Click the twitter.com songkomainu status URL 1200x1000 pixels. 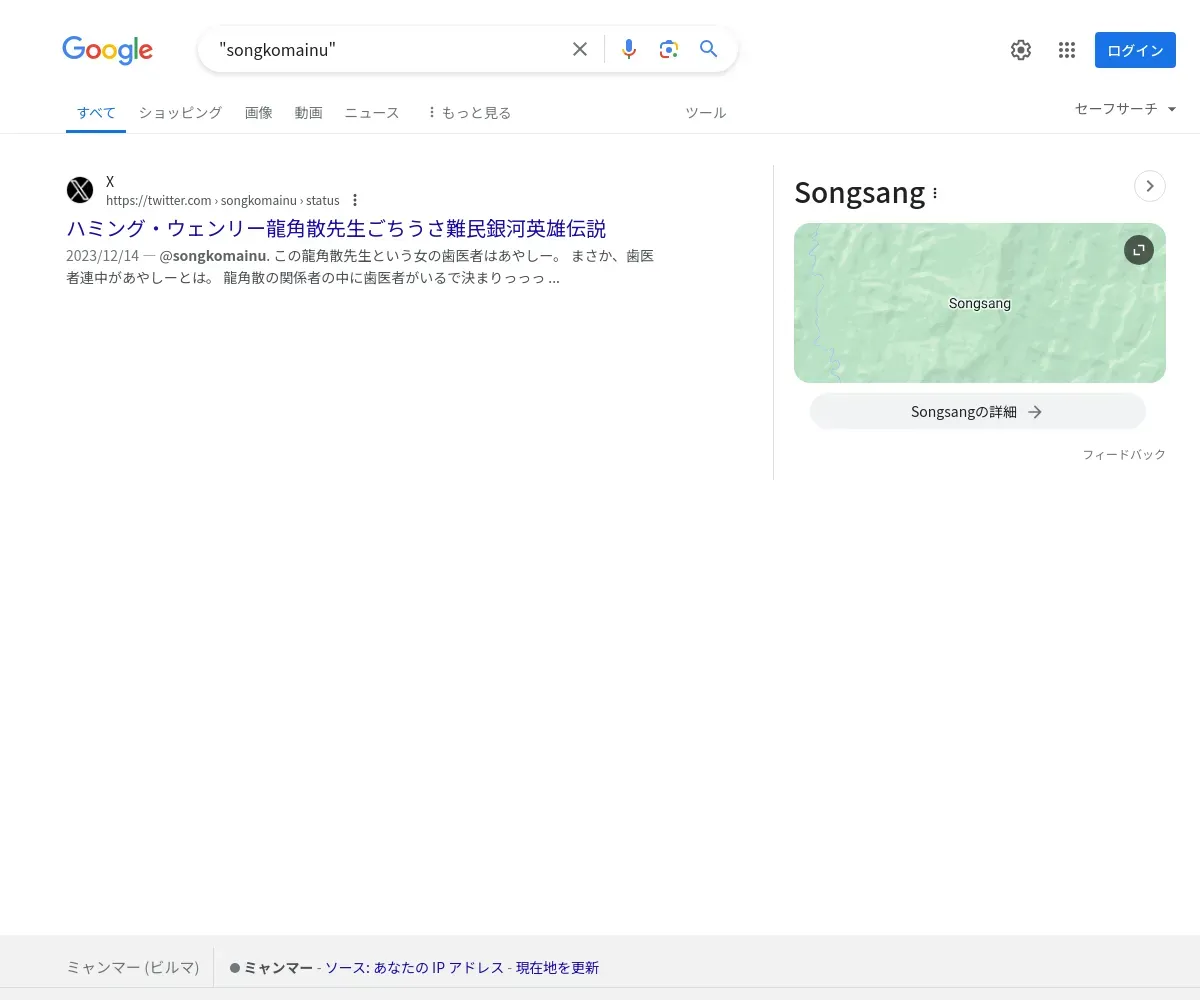pos(223,200)
